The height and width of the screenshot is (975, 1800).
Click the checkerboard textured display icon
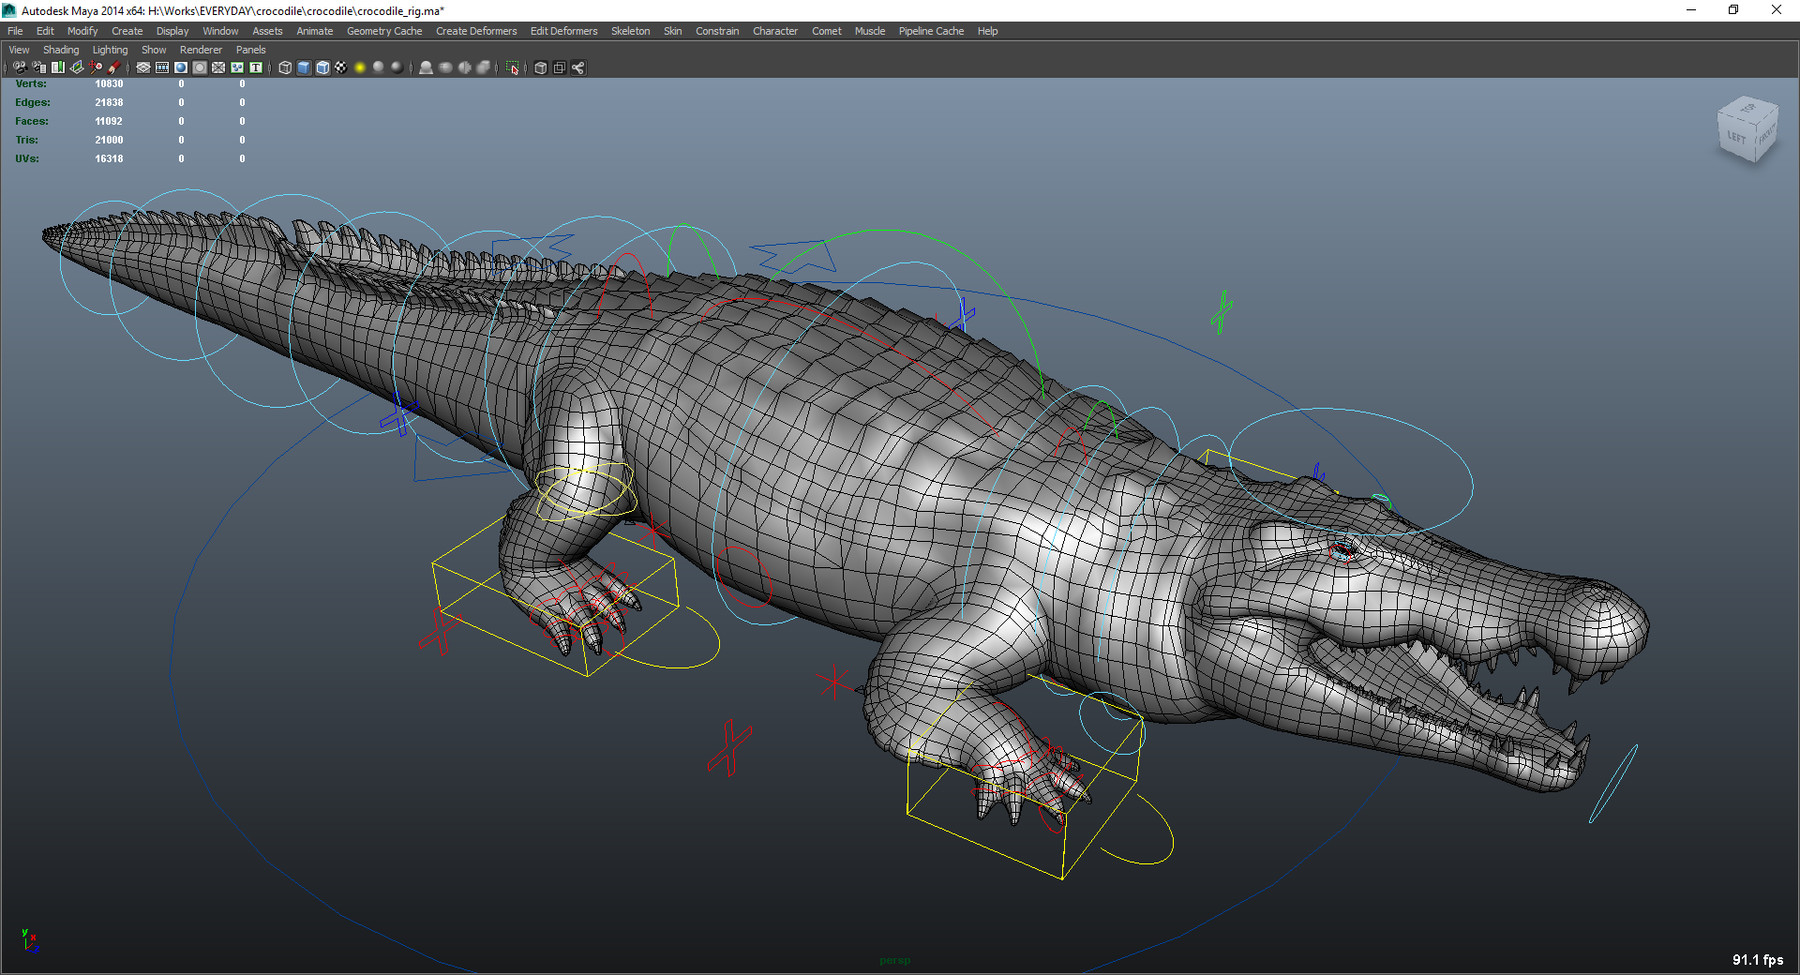coord(342,68)
